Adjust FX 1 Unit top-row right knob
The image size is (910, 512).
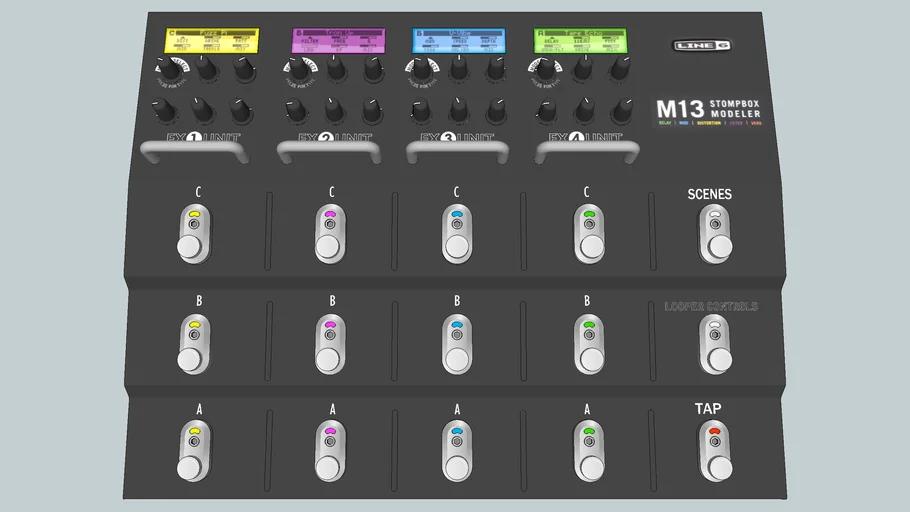click(244, 69)
